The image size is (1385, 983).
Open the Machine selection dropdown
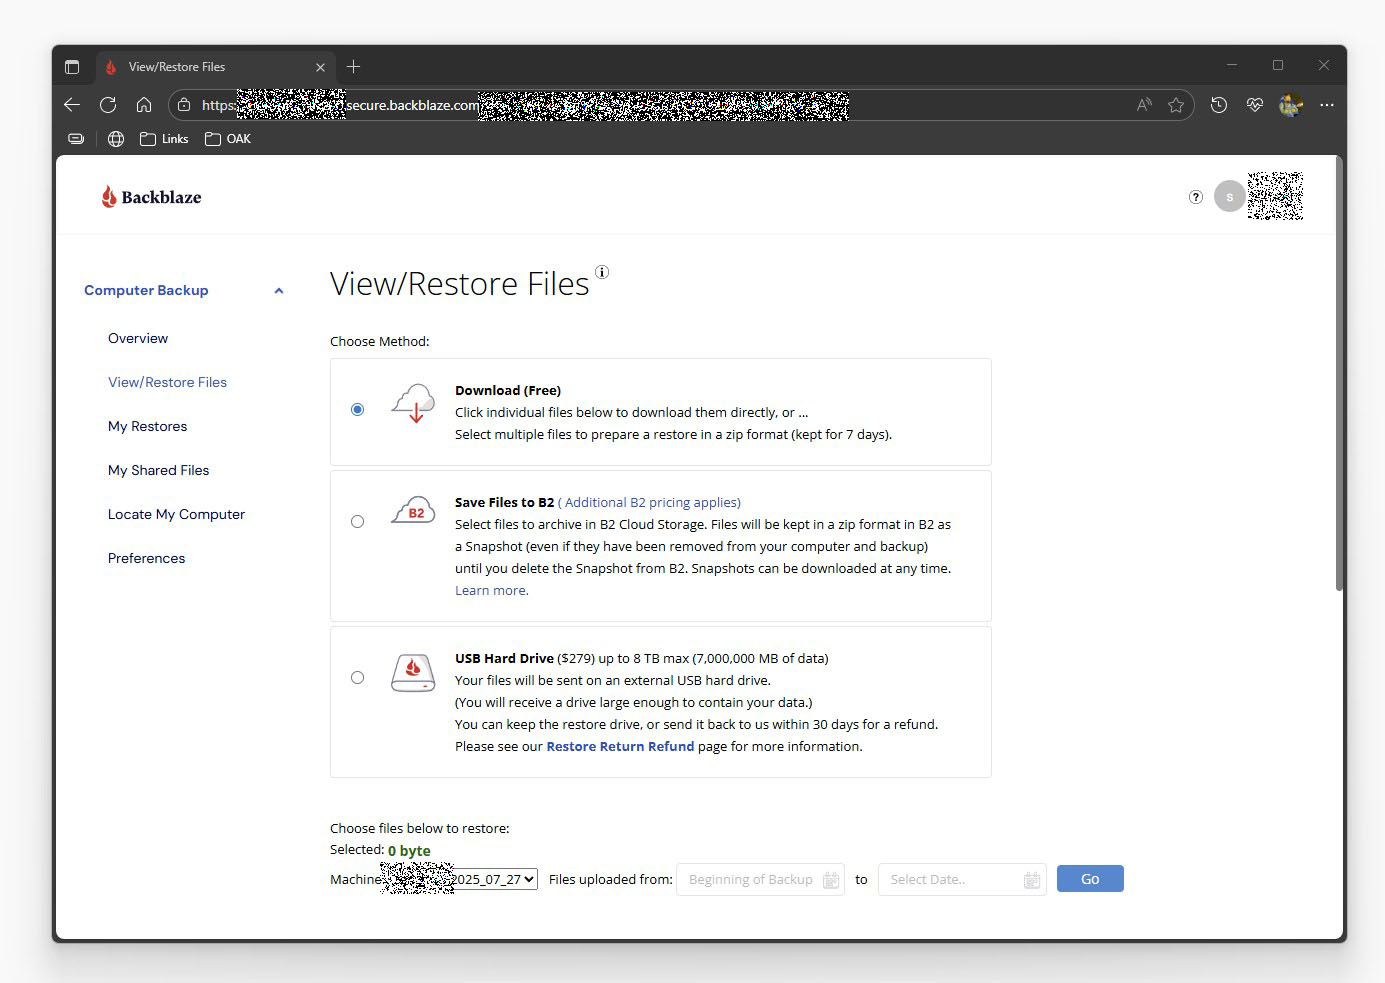(x=494, y=879)
